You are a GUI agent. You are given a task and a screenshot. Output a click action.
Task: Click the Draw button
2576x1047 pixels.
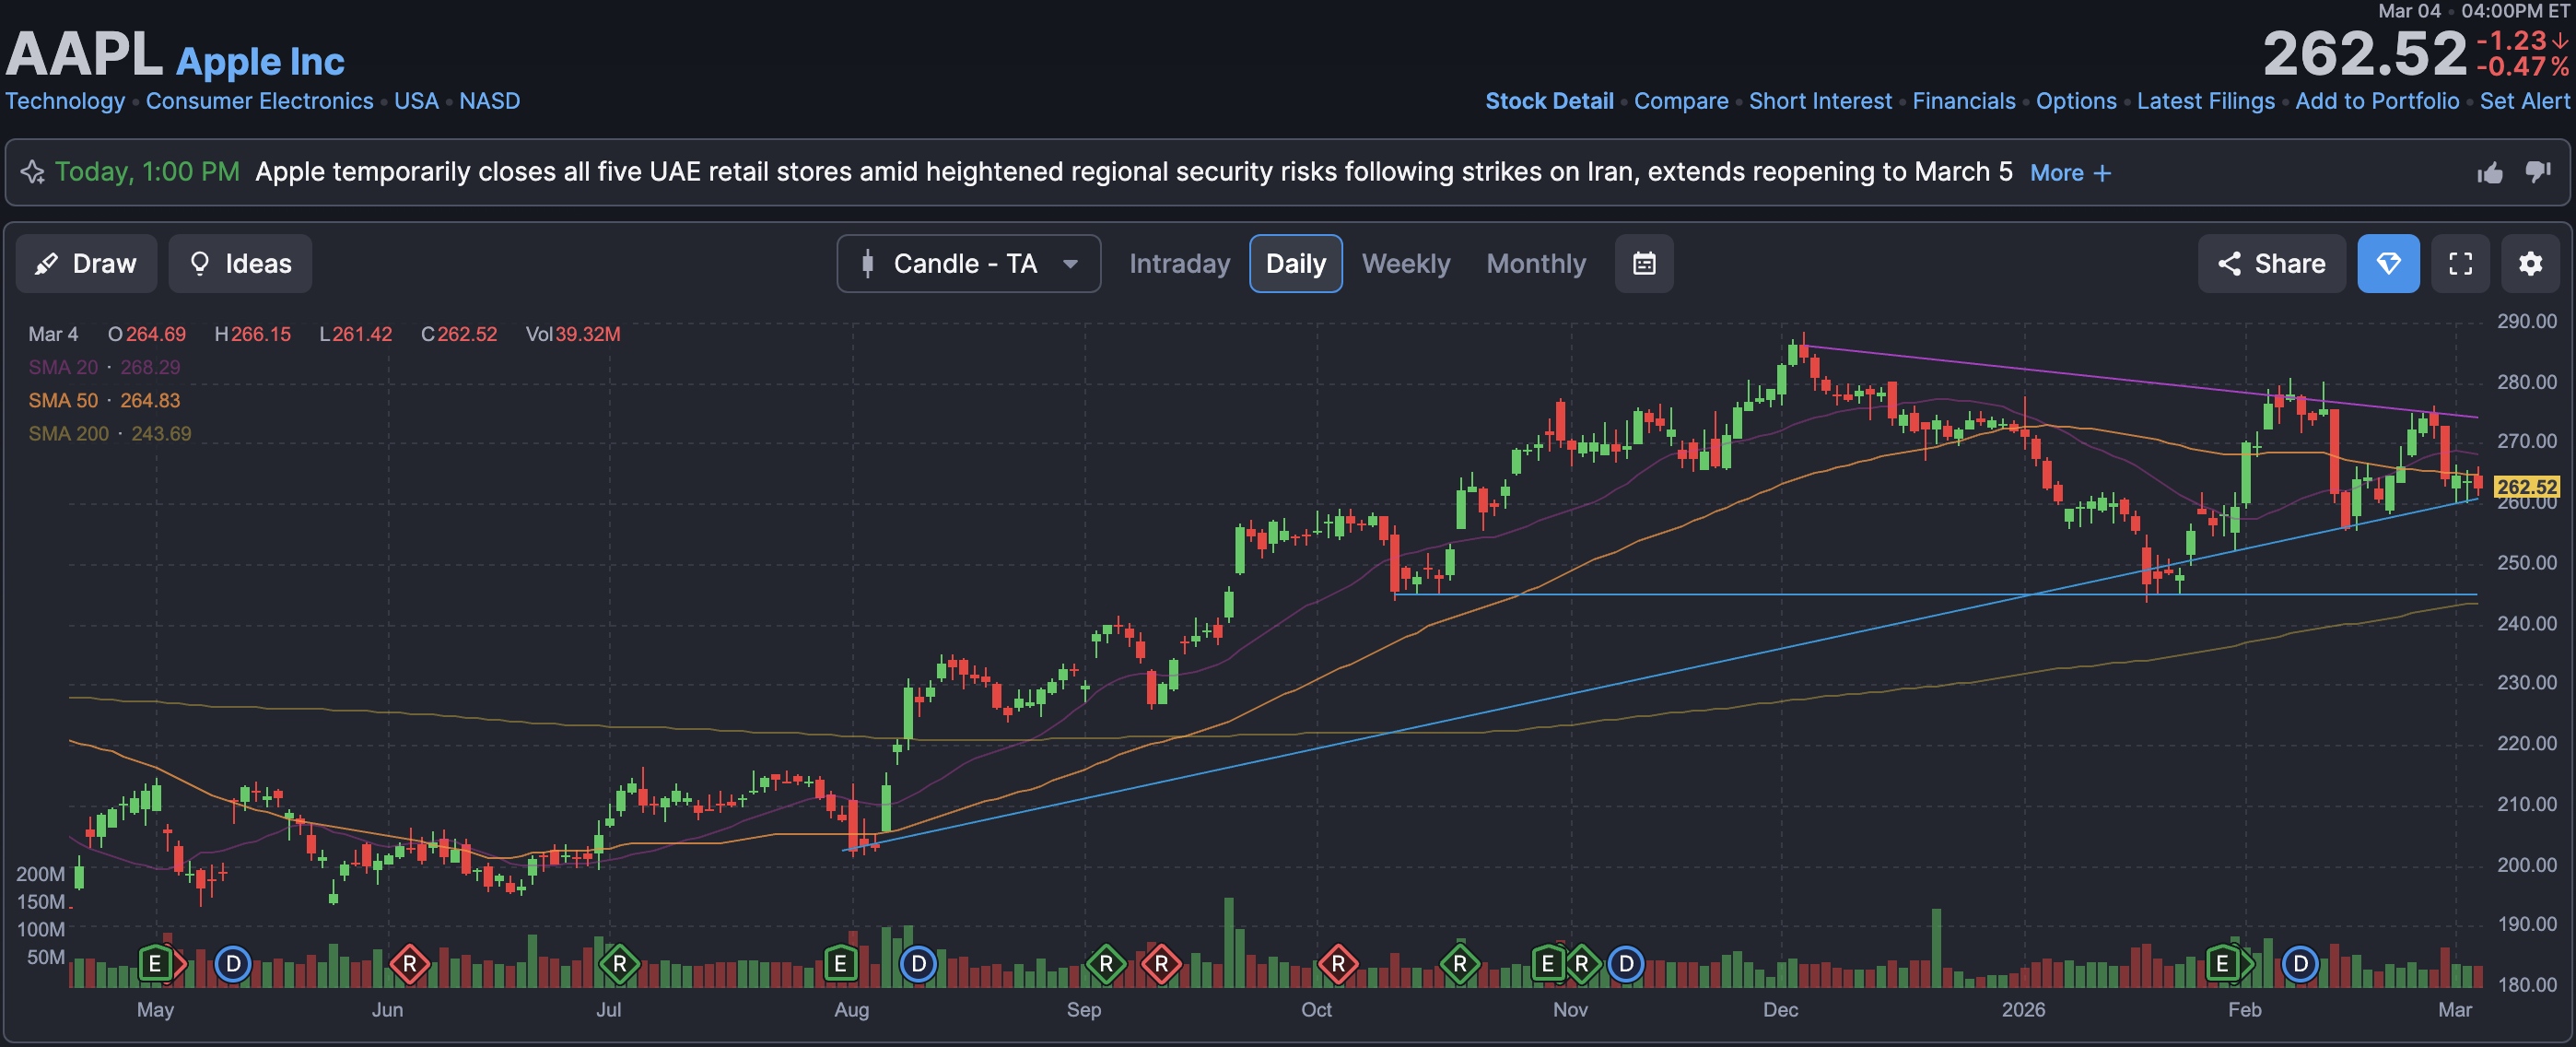click(86, 264)
